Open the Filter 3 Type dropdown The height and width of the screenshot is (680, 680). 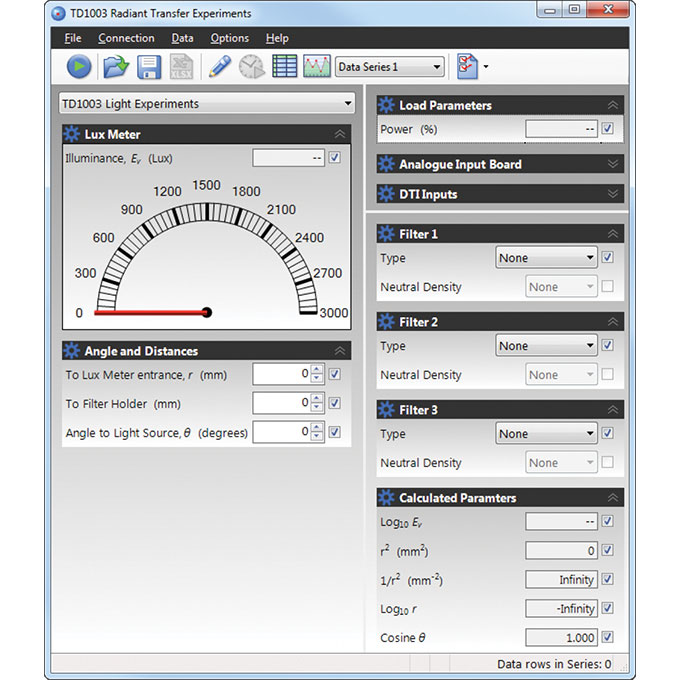pos(546,433)
